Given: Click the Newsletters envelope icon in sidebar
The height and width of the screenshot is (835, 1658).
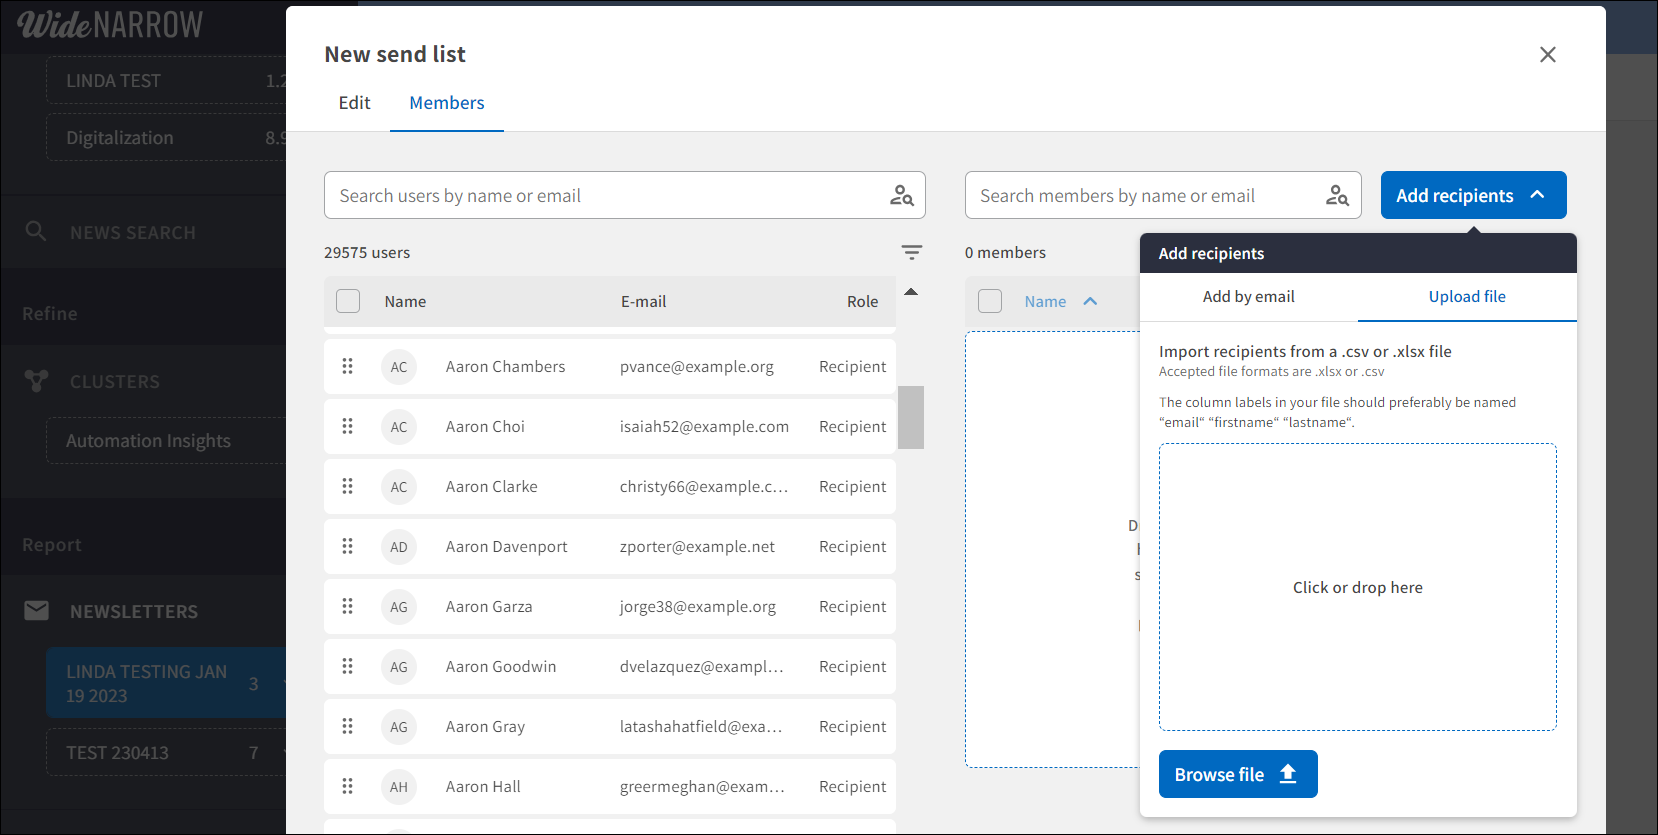Looking at the screenshot, I should tap(37, 611).
